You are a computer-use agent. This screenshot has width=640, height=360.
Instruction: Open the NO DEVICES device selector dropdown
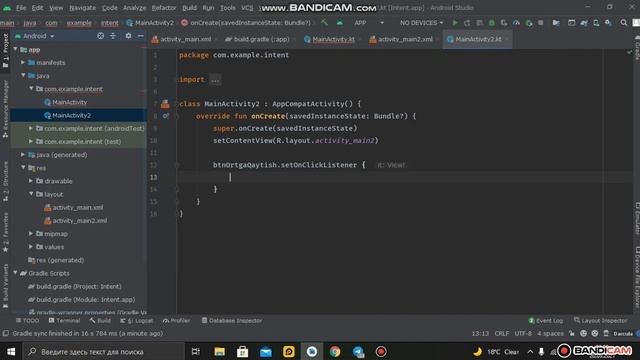421,23
